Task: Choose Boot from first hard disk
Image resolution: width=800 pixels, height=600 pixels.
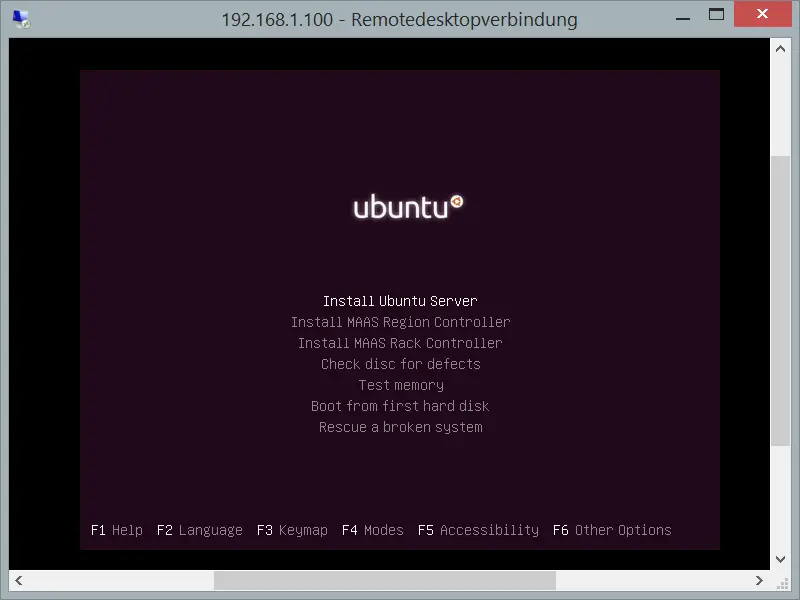Action: [400, 406]
